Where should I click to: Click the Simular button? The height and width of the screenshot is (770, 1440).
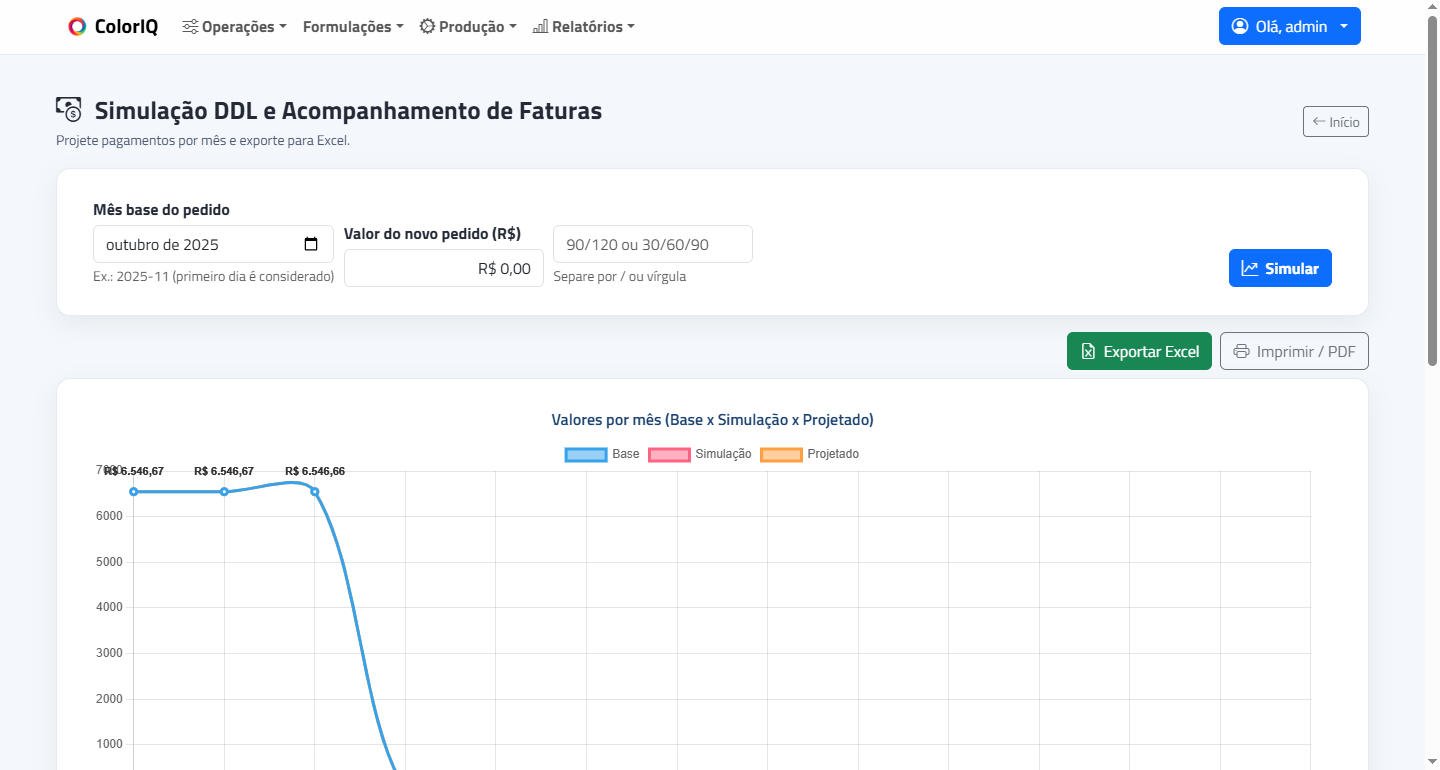tap(1280, 268)
